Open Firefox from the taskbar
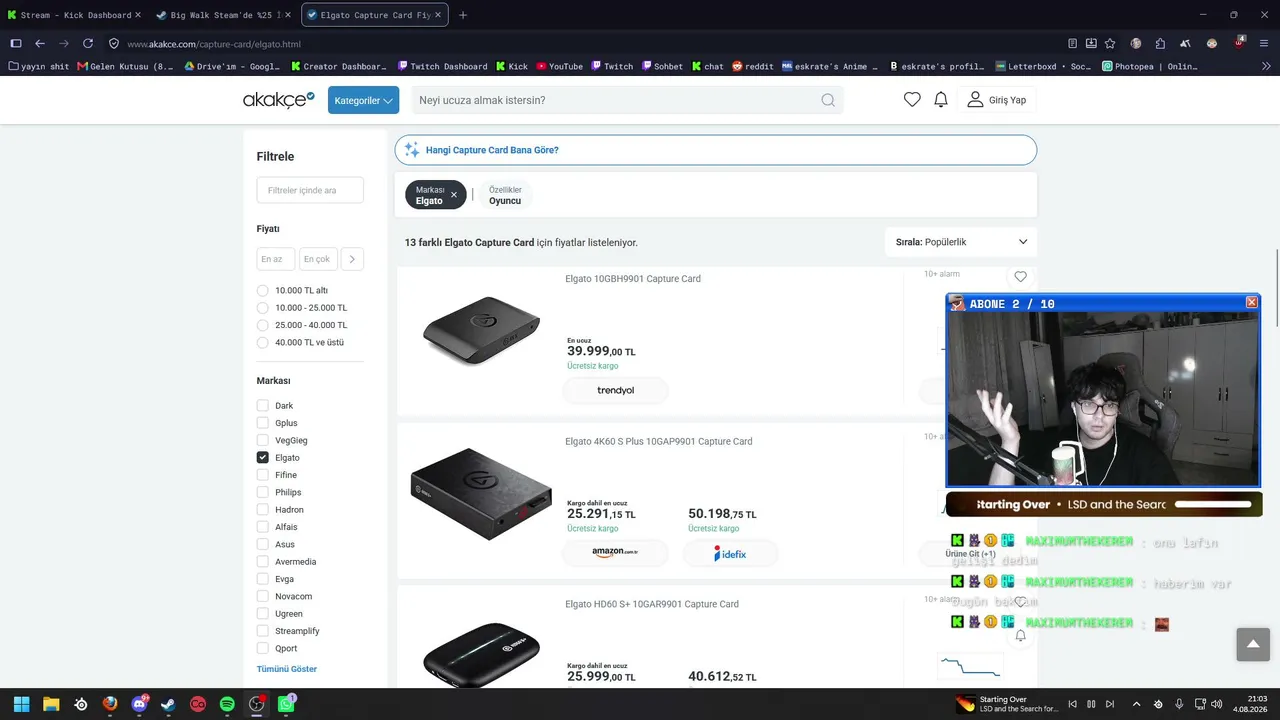The height and width of the screenshot is (720, 1280). 110,704
